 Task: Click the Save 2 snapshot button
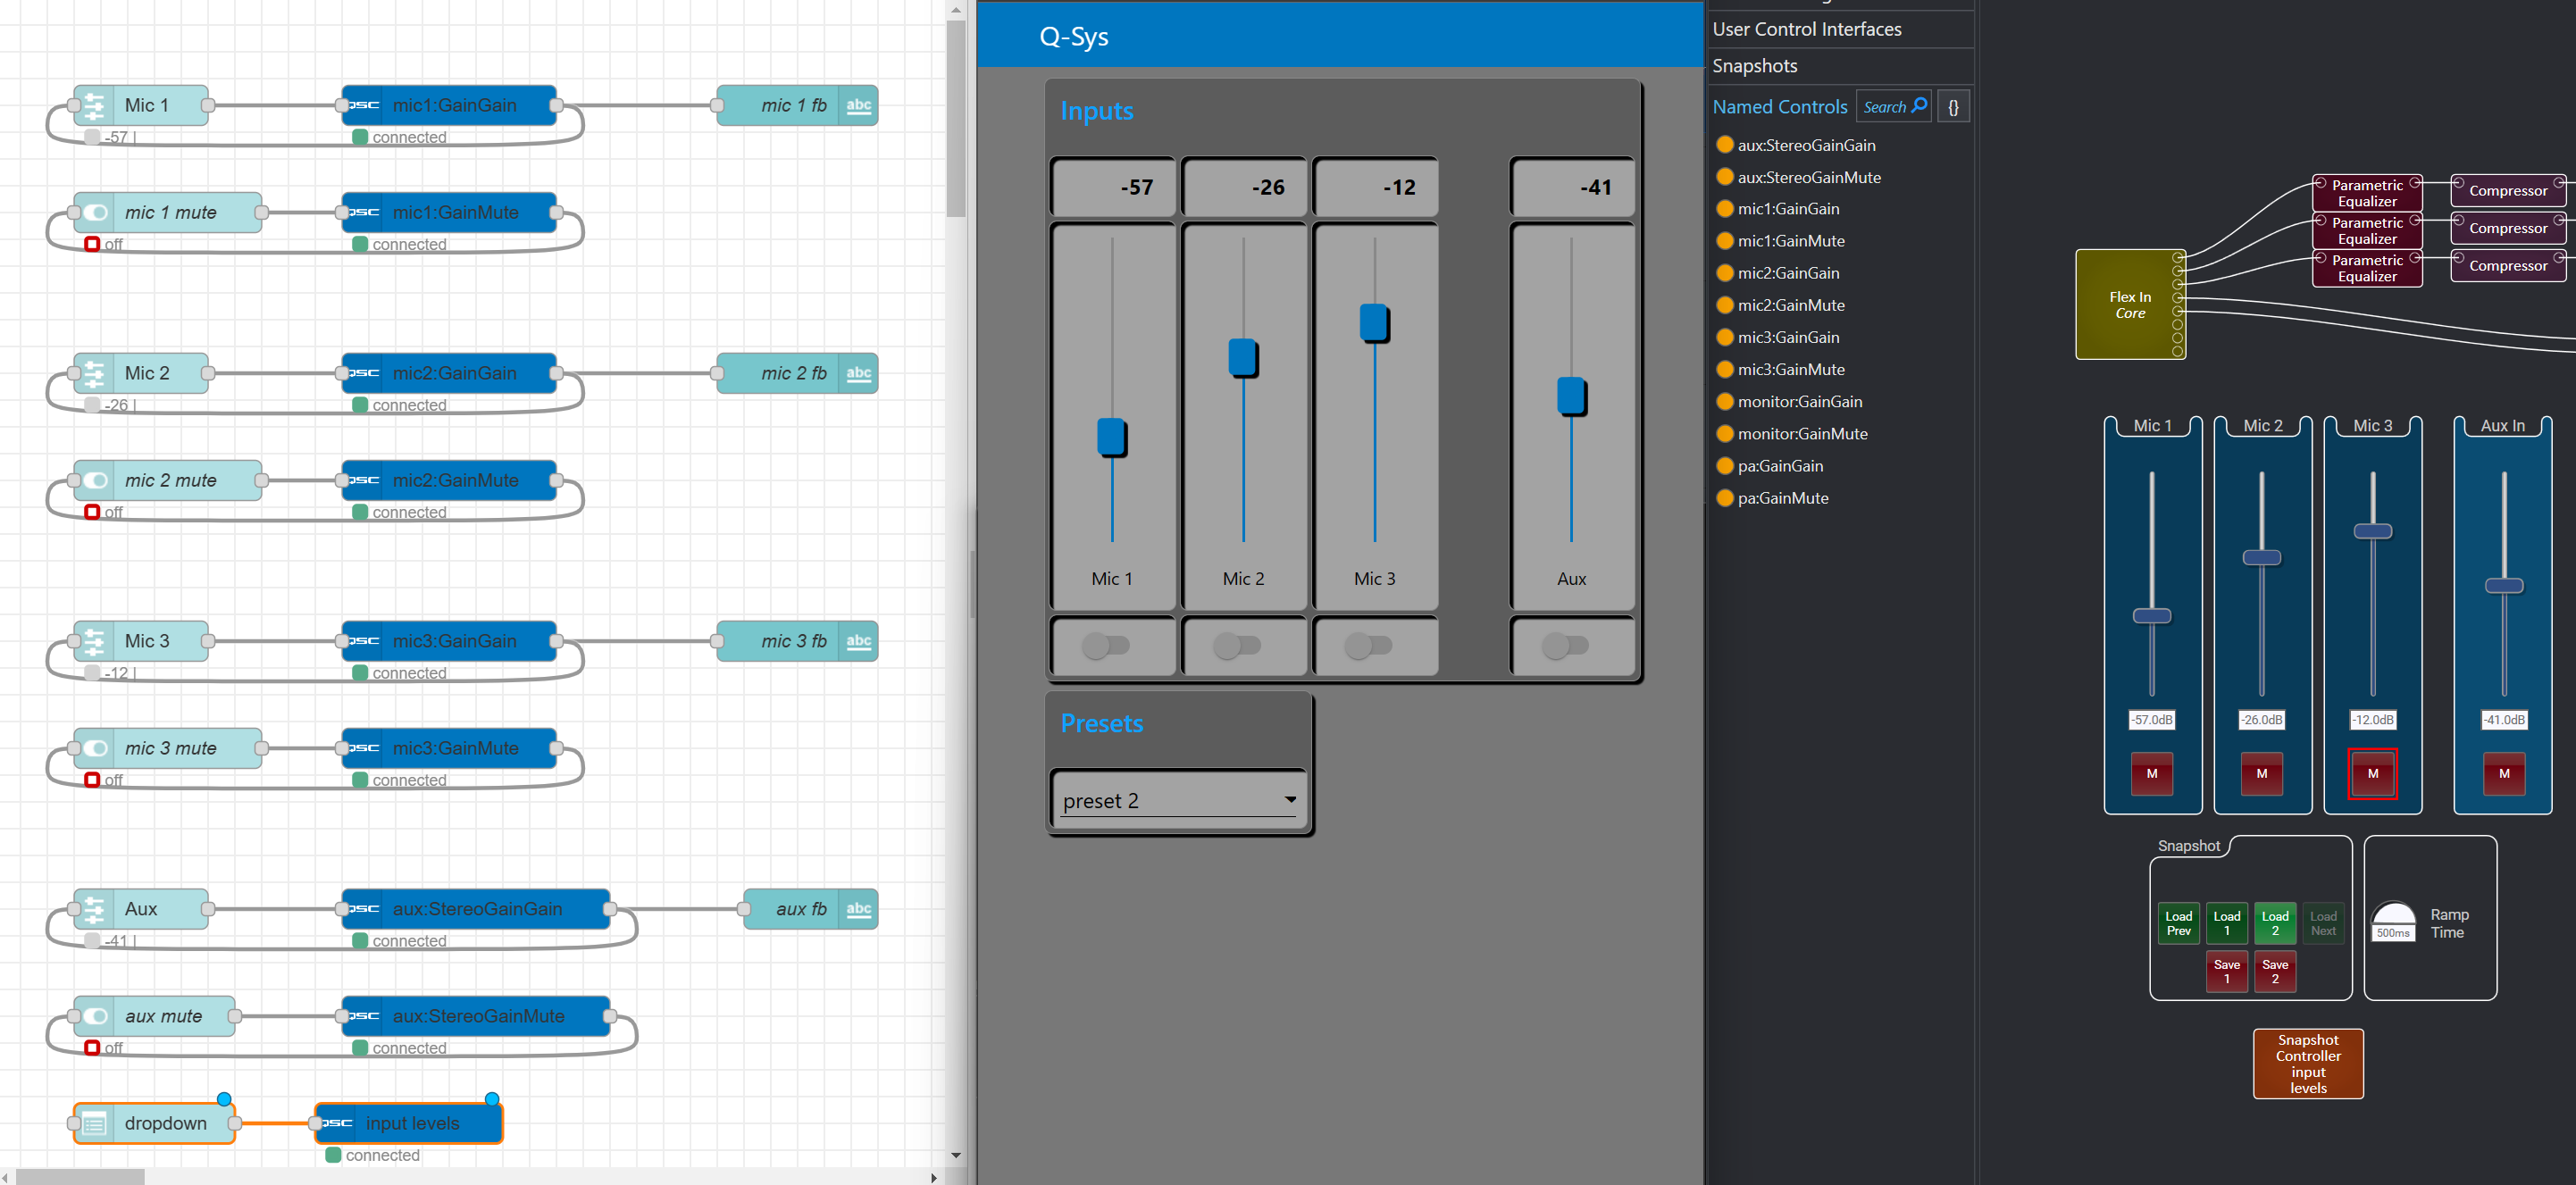coord(2274,971)
